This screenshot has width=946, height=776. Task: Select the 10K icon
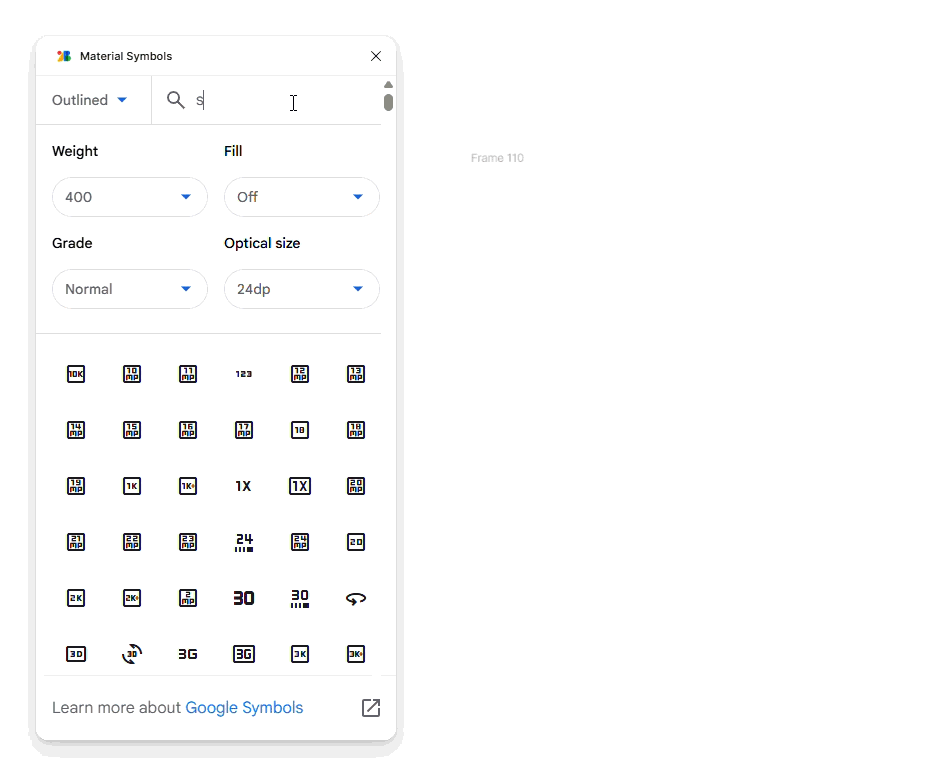tap(76, 374)
